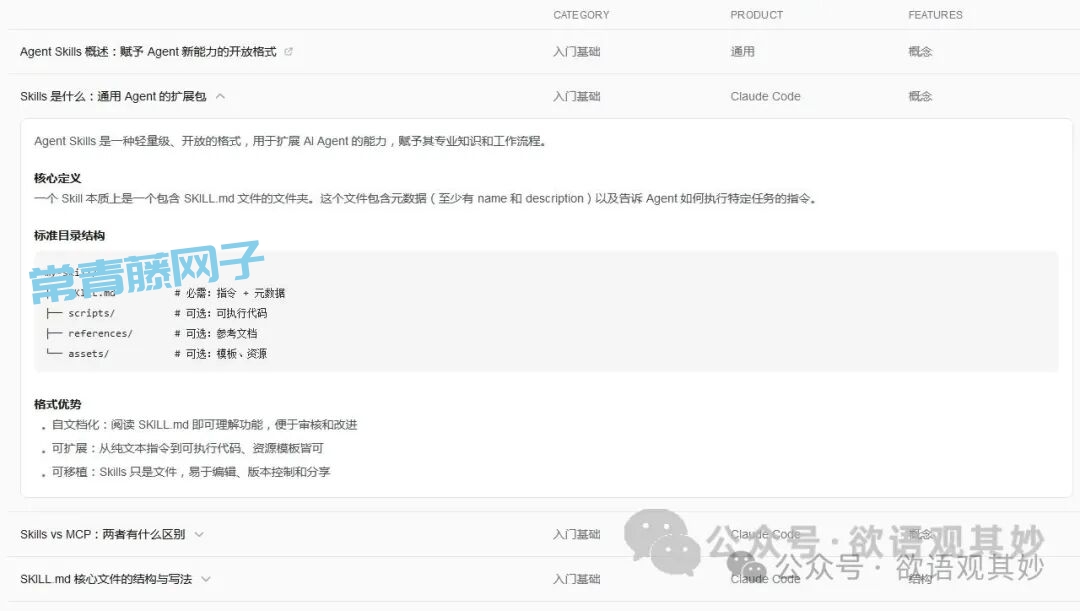This screenshot has height=611, width=1080.
Task: Click the scripts/ line in code block
Action: [x=91, y=313]
